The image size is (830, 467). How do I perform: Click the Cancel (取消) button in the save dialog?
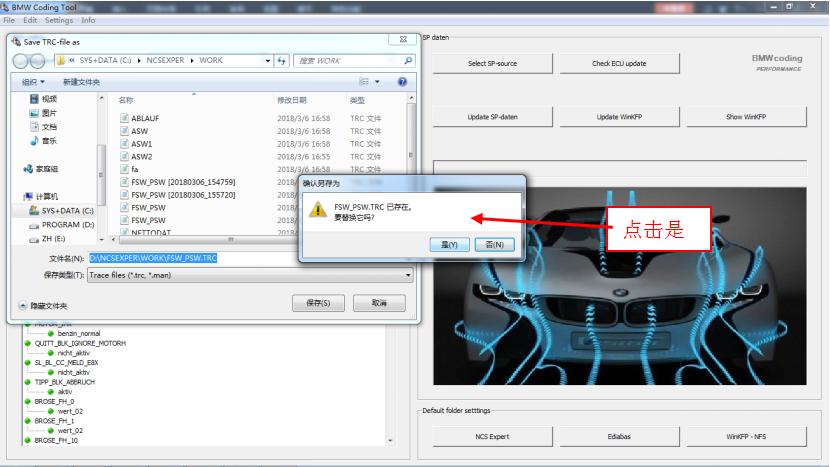click(379, 303)
